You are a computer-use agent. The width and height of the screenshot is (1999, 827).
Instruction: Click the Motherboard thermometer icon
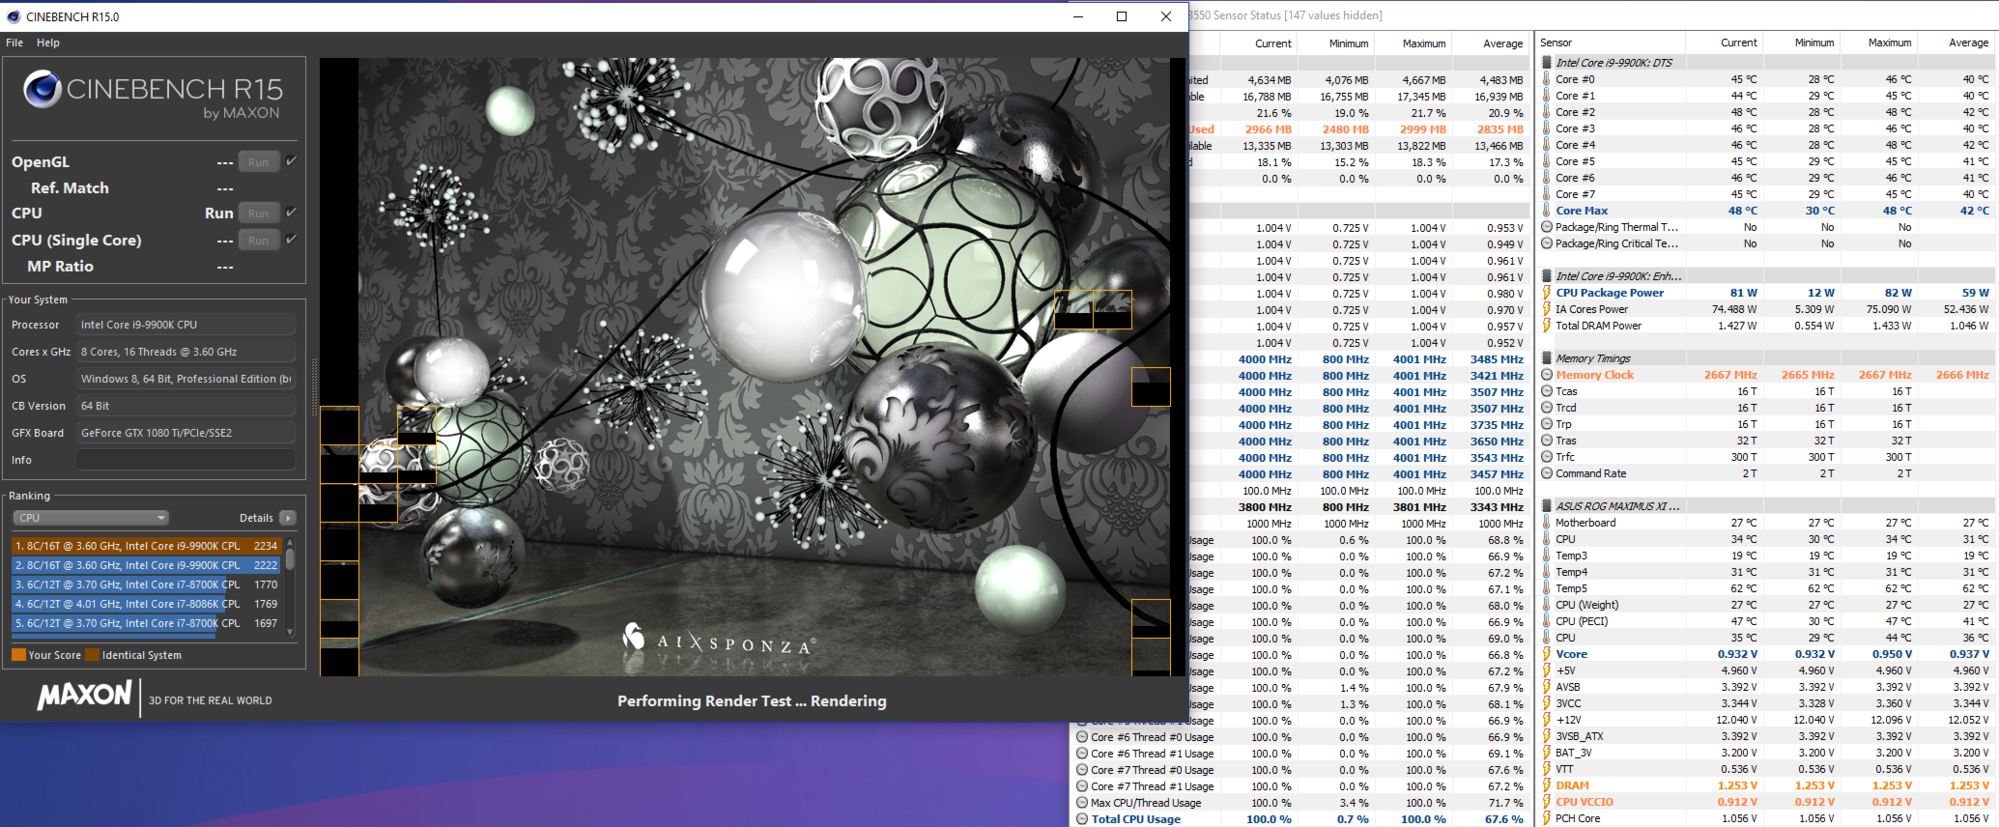coord(1547,522)
